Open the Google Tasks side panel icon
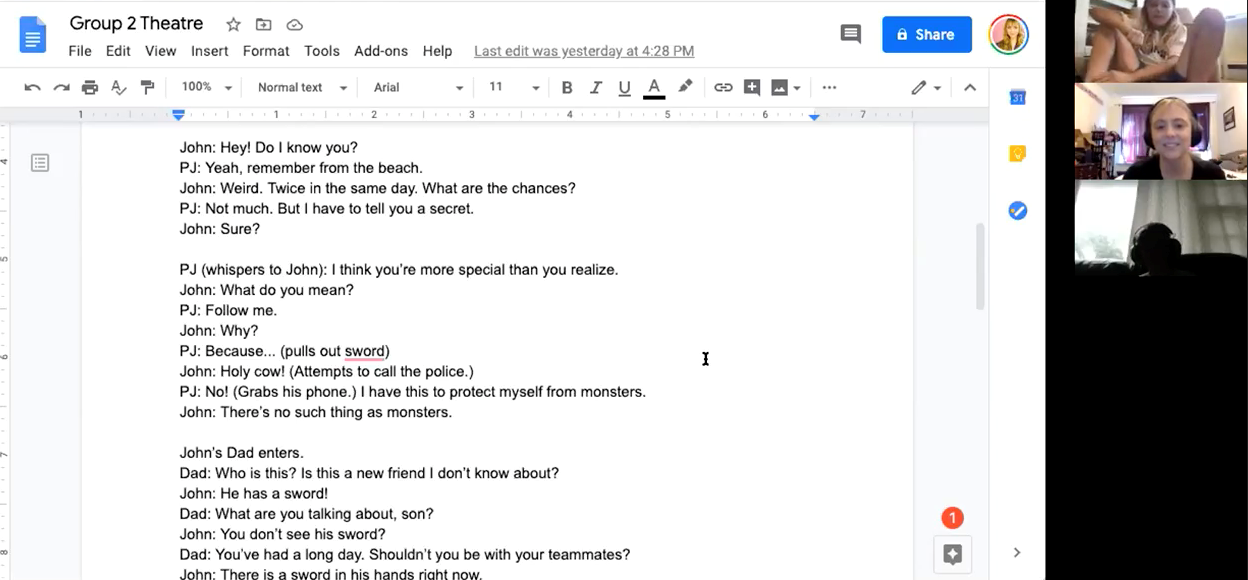 click(1017, 211)
